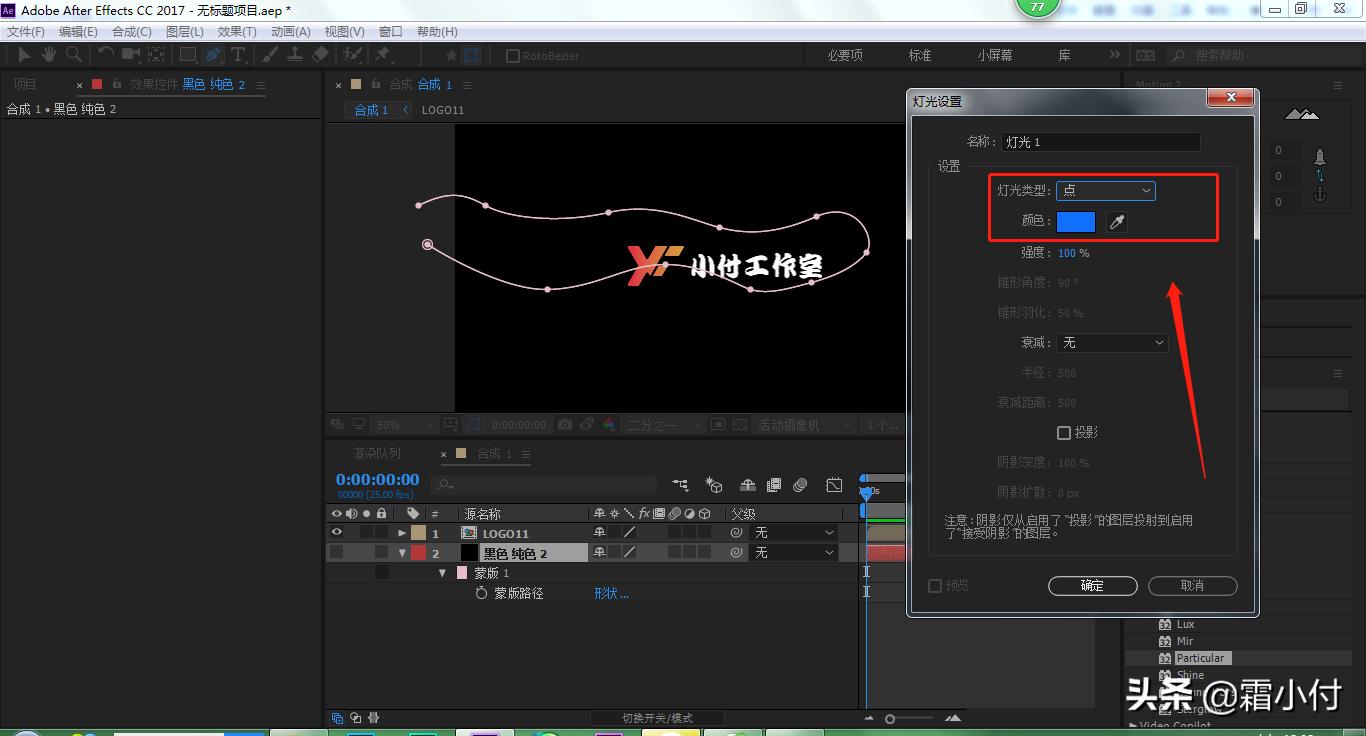Open the 衰减 falloff dropdown
1366x736 pixels.
coord(1111,342)
